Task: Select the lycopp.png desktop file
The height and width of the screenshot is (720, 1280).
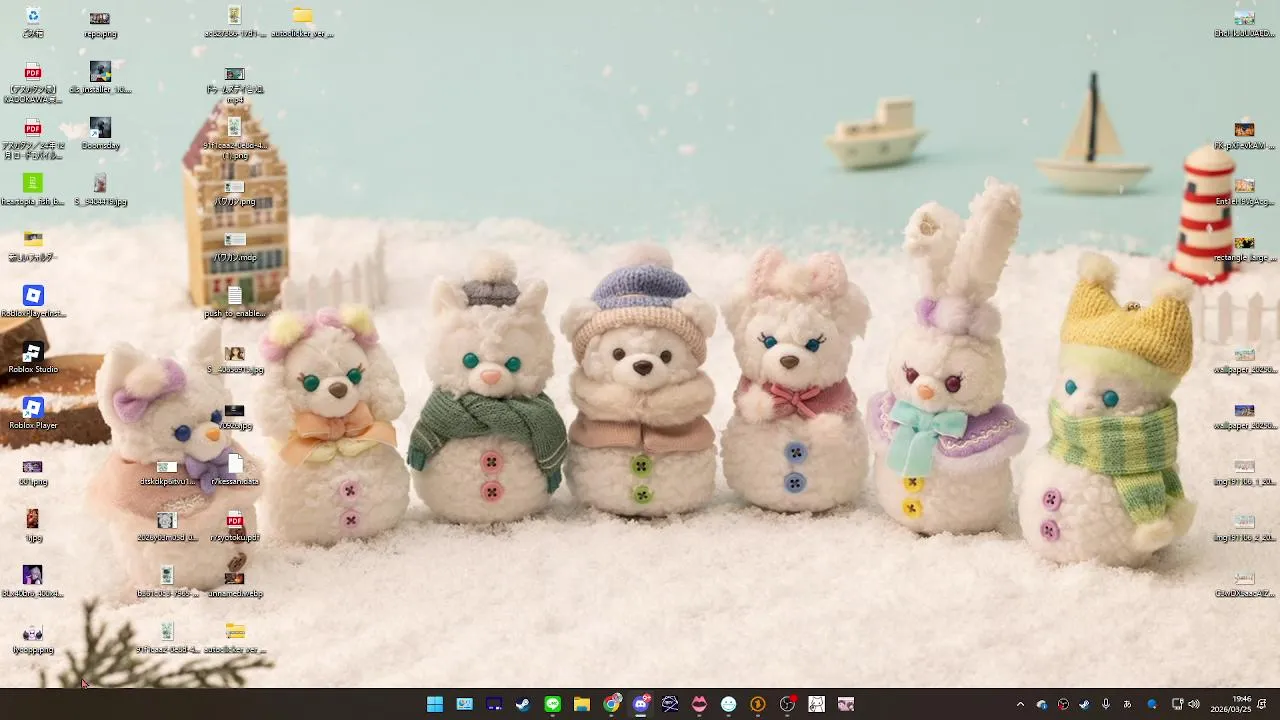Action: [x=33, y=639]
